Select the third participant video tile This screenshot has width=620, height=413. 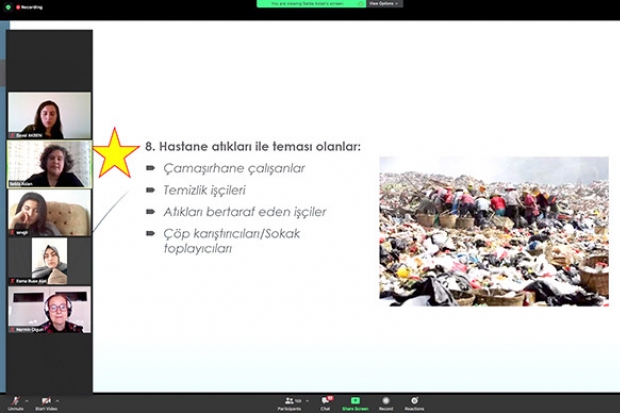[x=49, y=212]
